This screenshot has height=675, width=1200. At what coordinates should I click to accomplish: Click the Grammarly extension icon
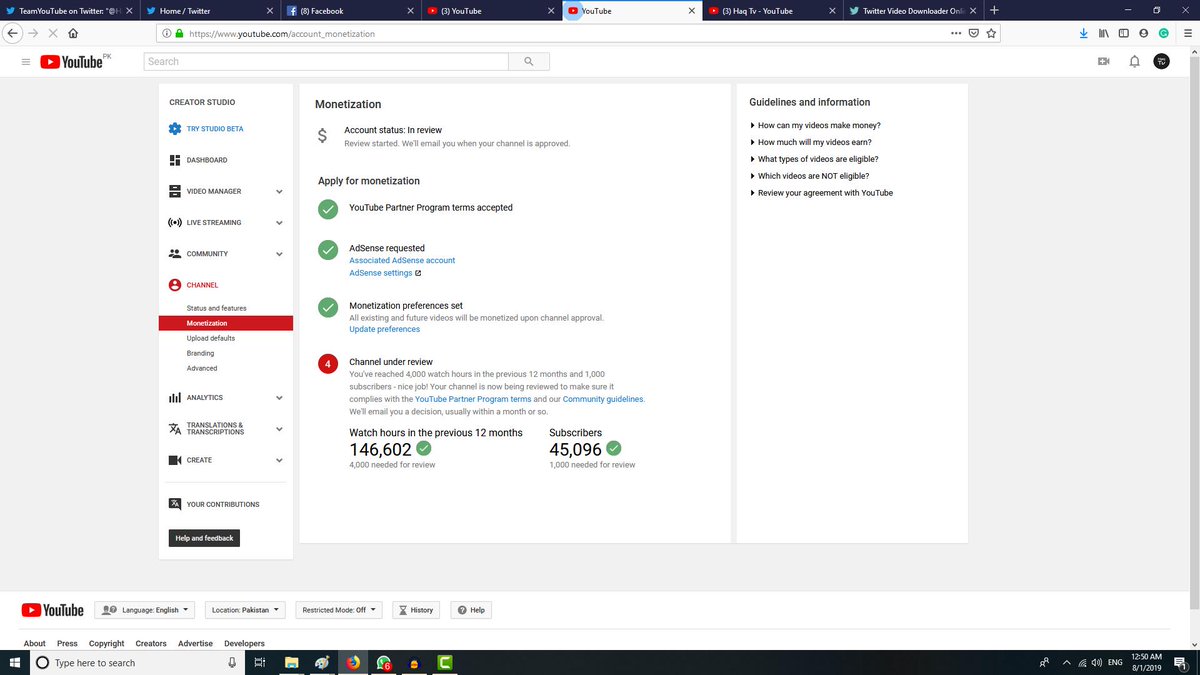coord(1164,33)
